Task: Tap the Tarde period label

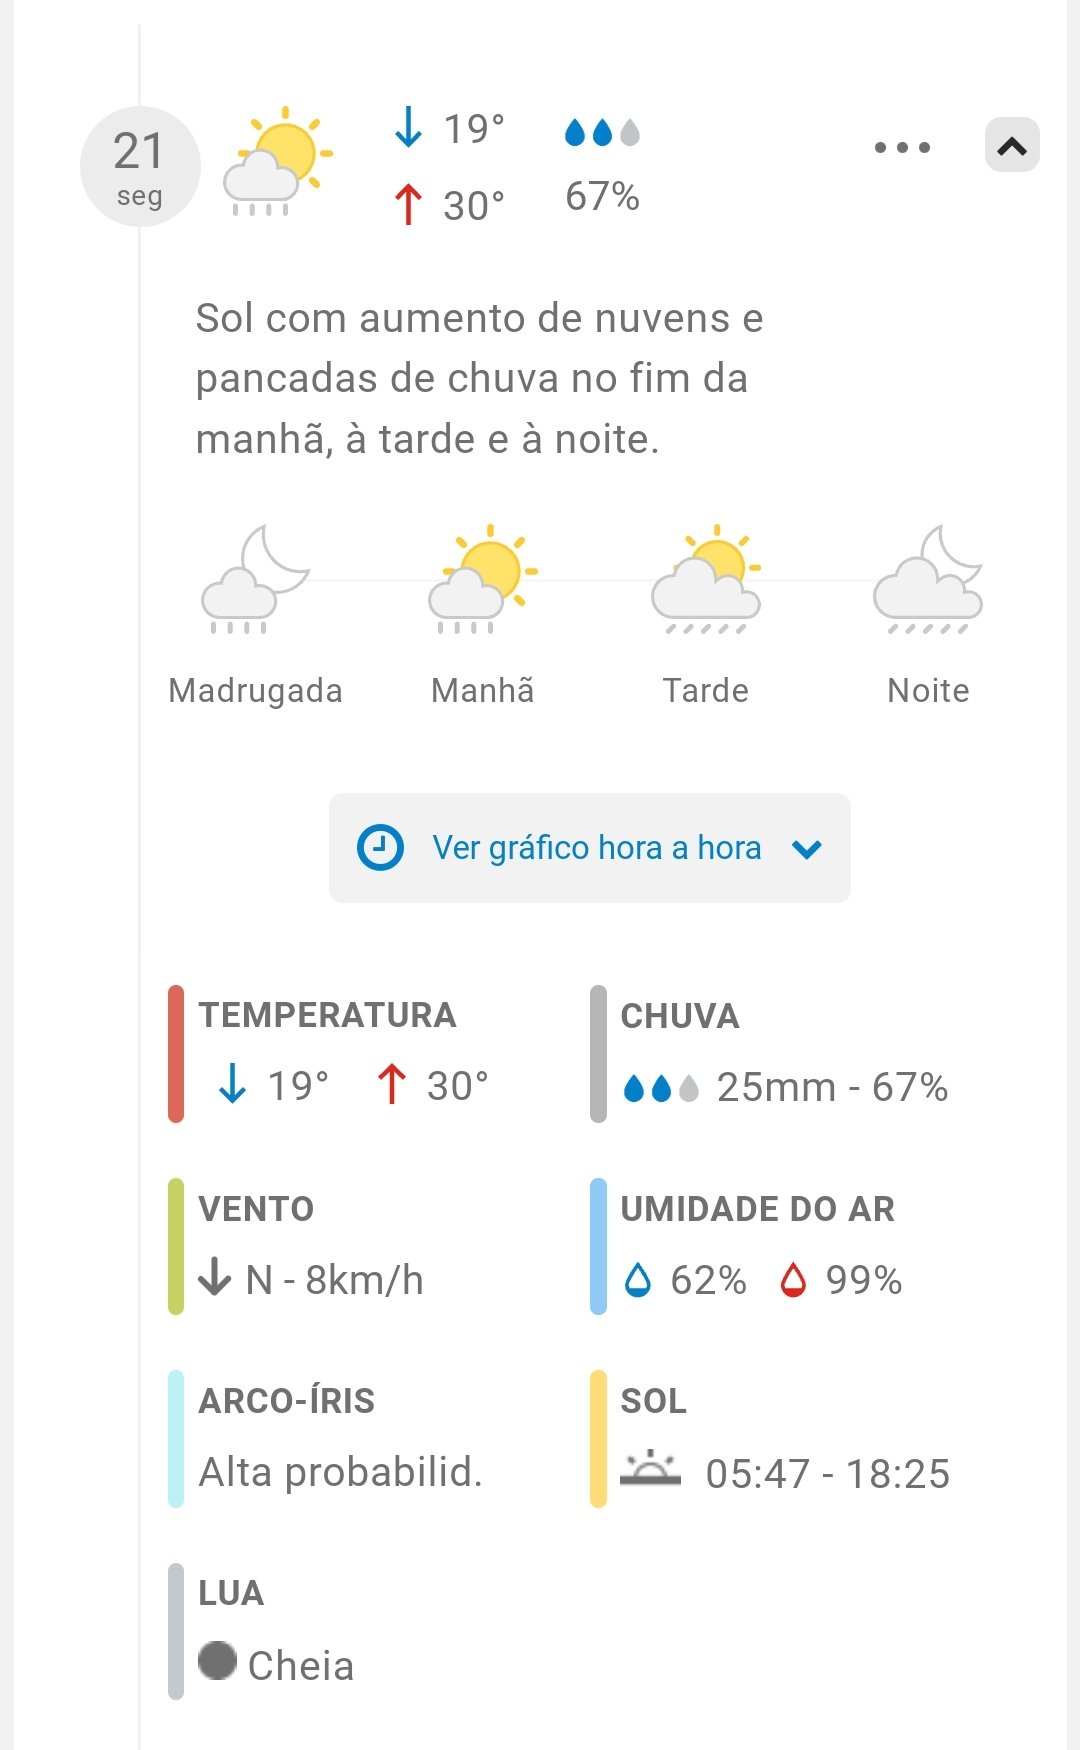Action: click(706, 690)
